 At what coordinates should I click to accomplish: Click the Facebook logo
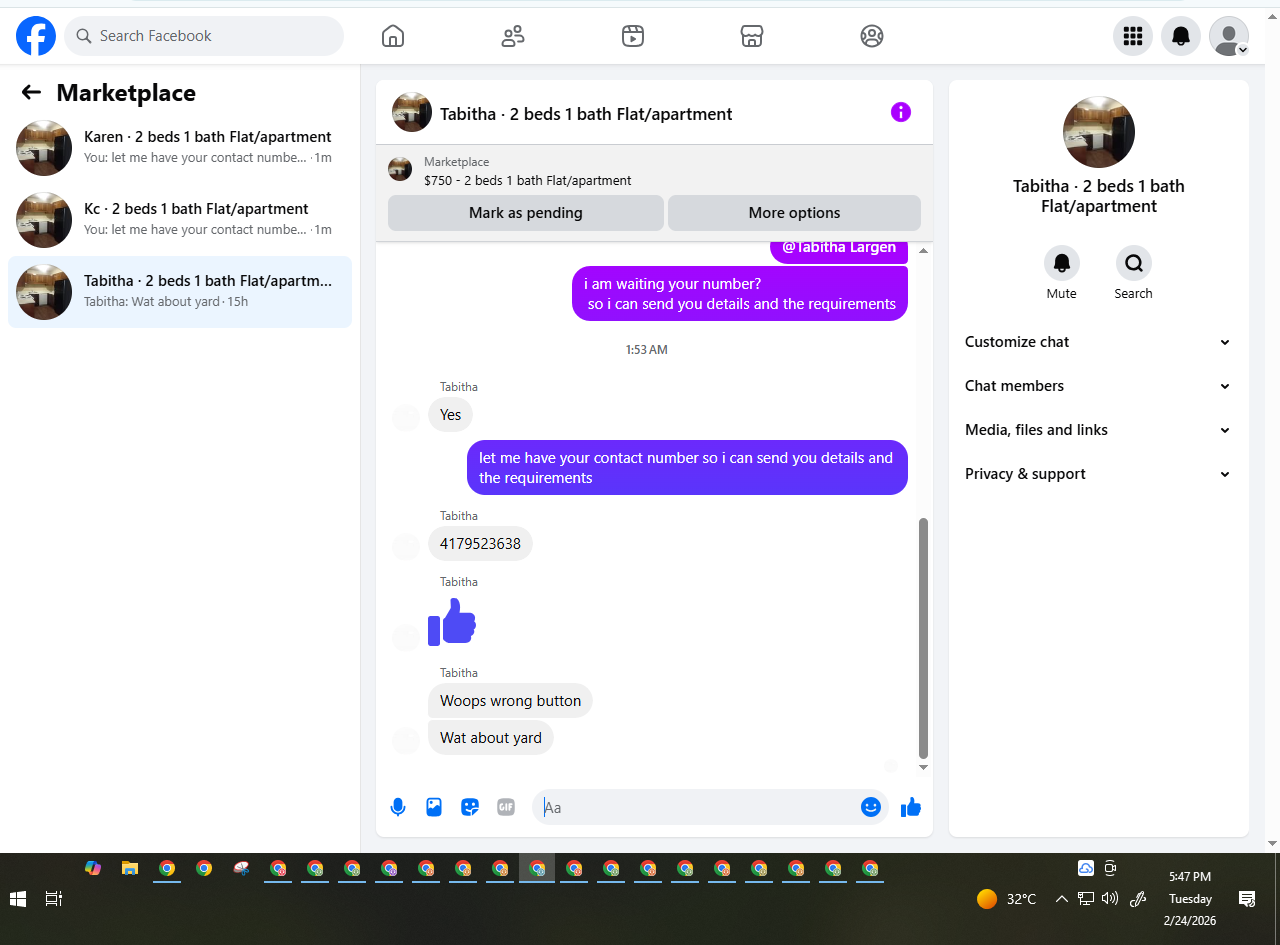[36, 36]
